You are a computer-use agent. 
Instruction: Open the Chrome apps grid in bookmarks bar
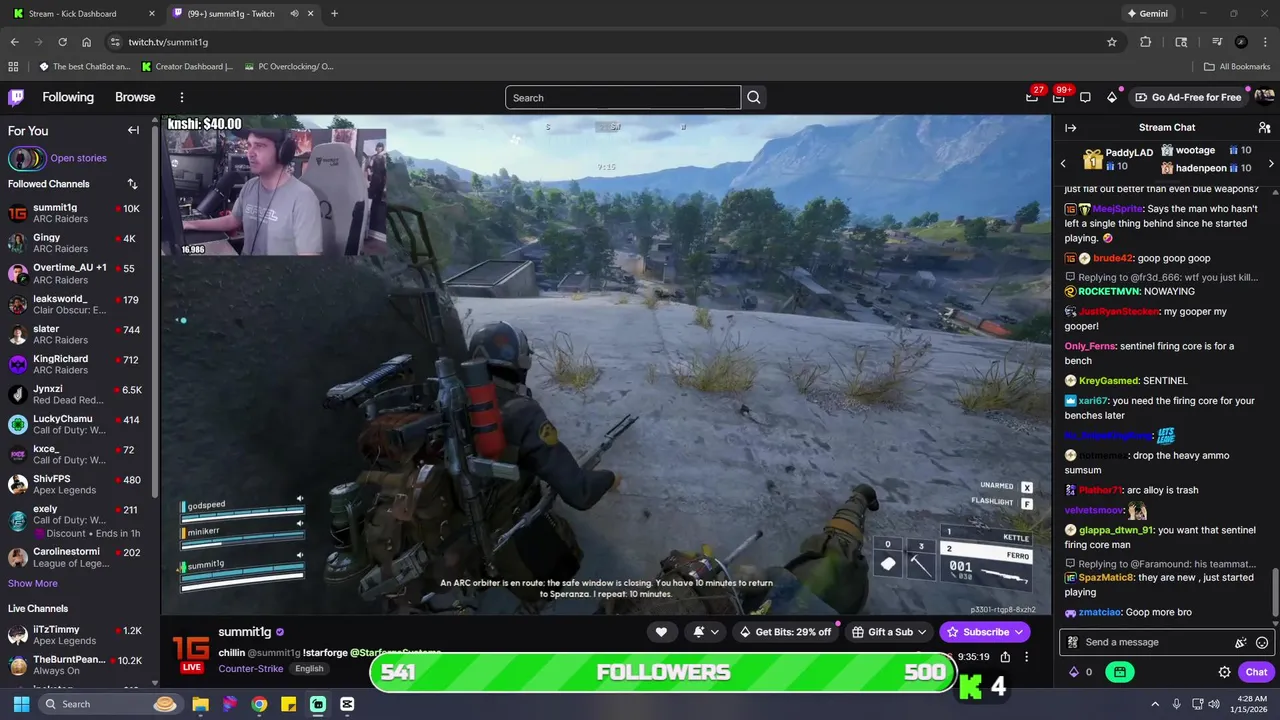[13, 67]
